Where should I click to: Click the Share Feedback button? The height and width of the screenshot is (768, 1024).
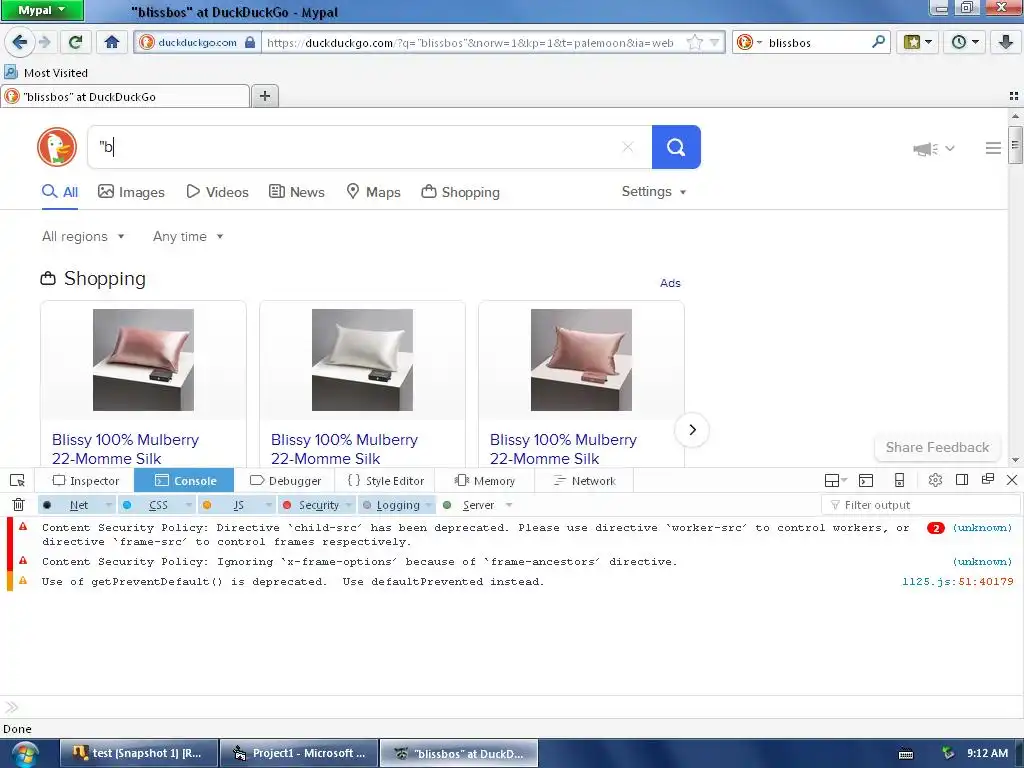click(937, 447)
